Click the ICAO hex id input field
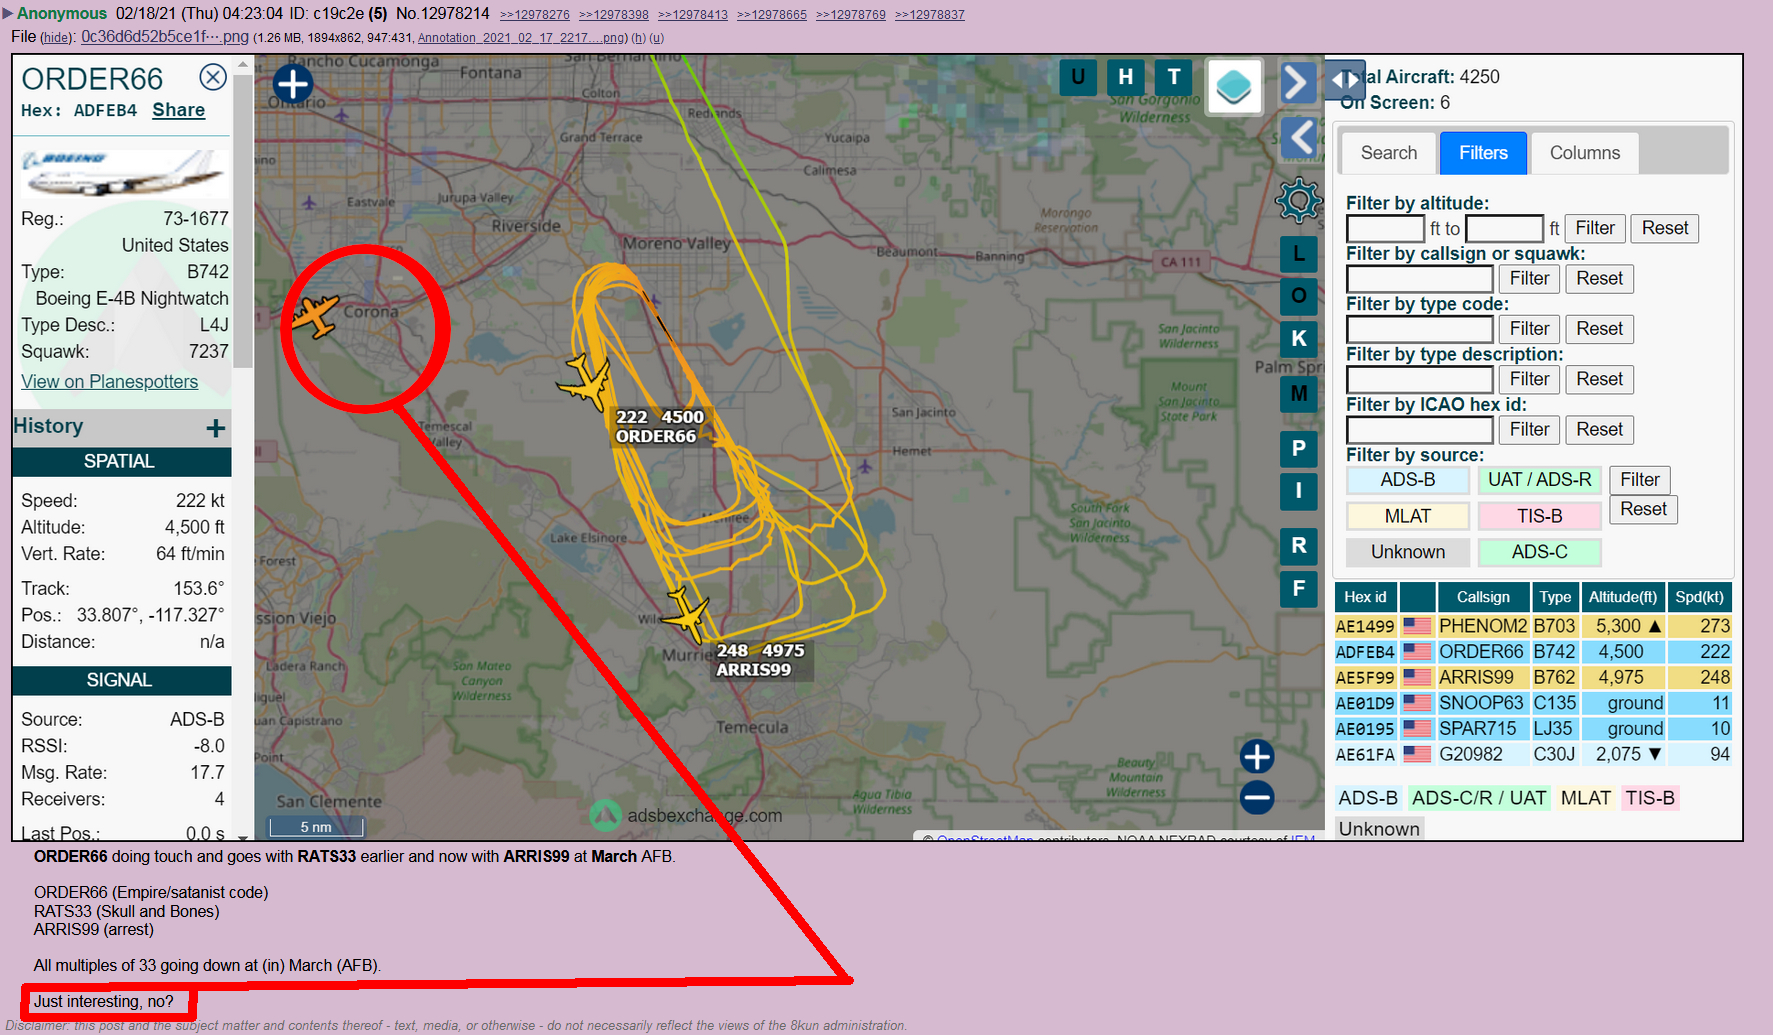1773x1035 pixels. click(1420, 430)
